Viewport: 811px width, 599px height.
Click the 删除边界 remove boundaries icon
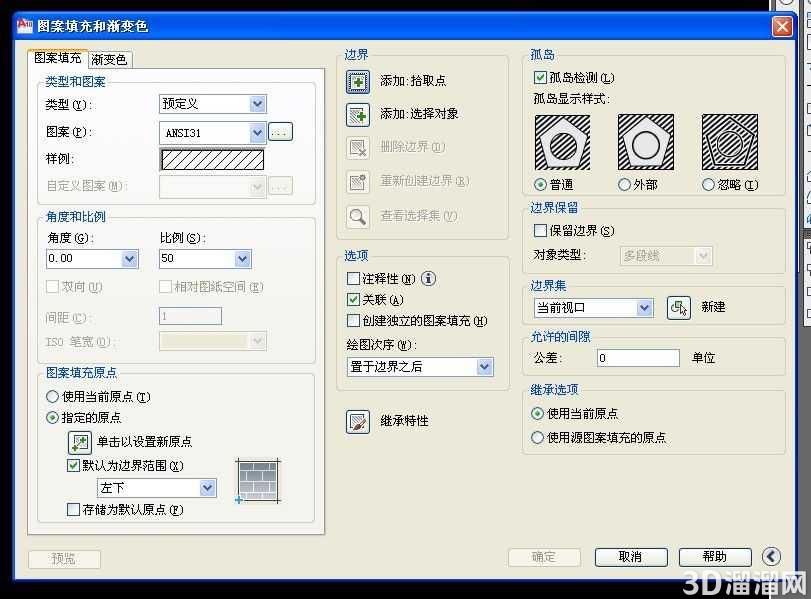click(358, 148)
